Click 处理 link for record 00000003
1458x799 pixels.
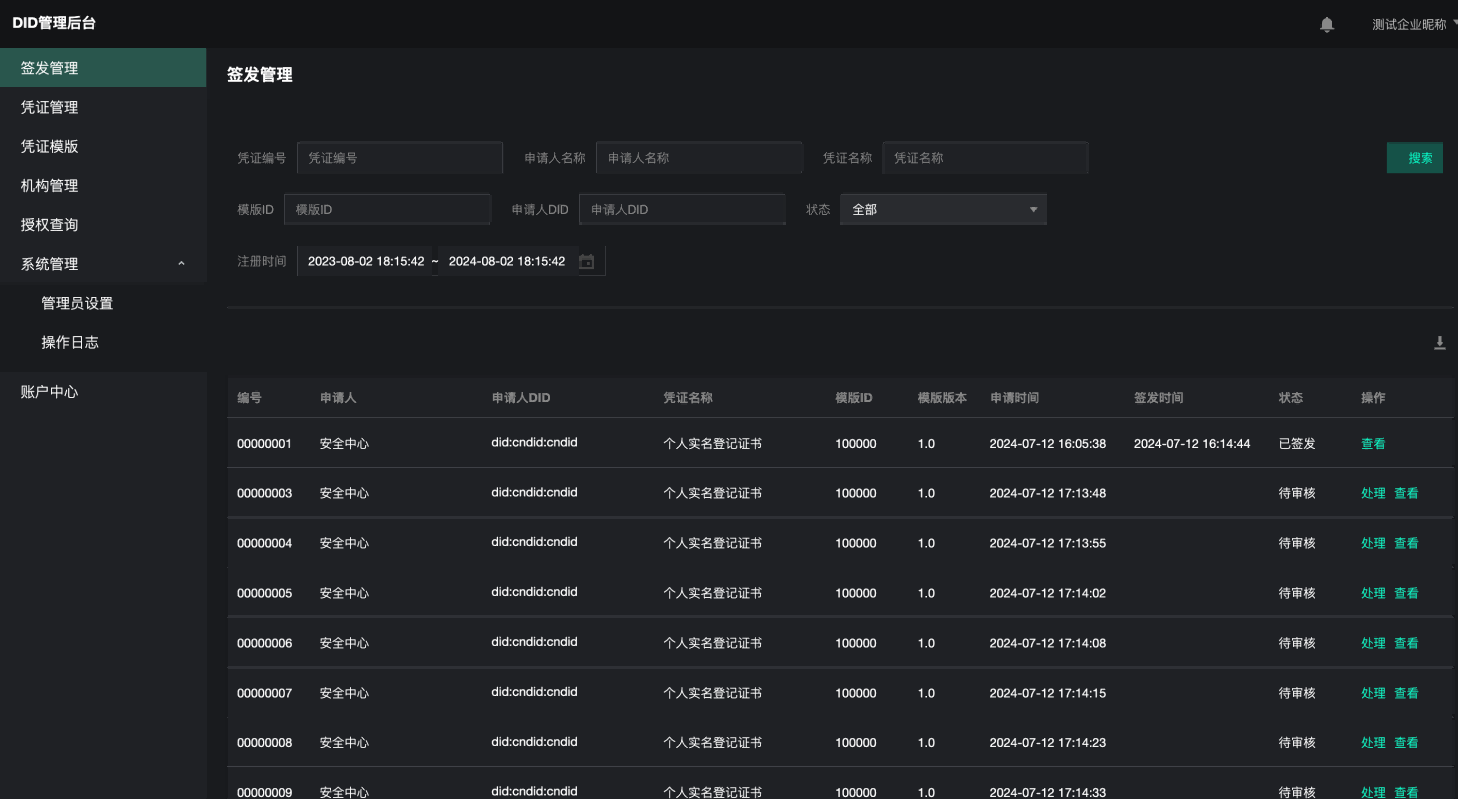point(1373,493)
